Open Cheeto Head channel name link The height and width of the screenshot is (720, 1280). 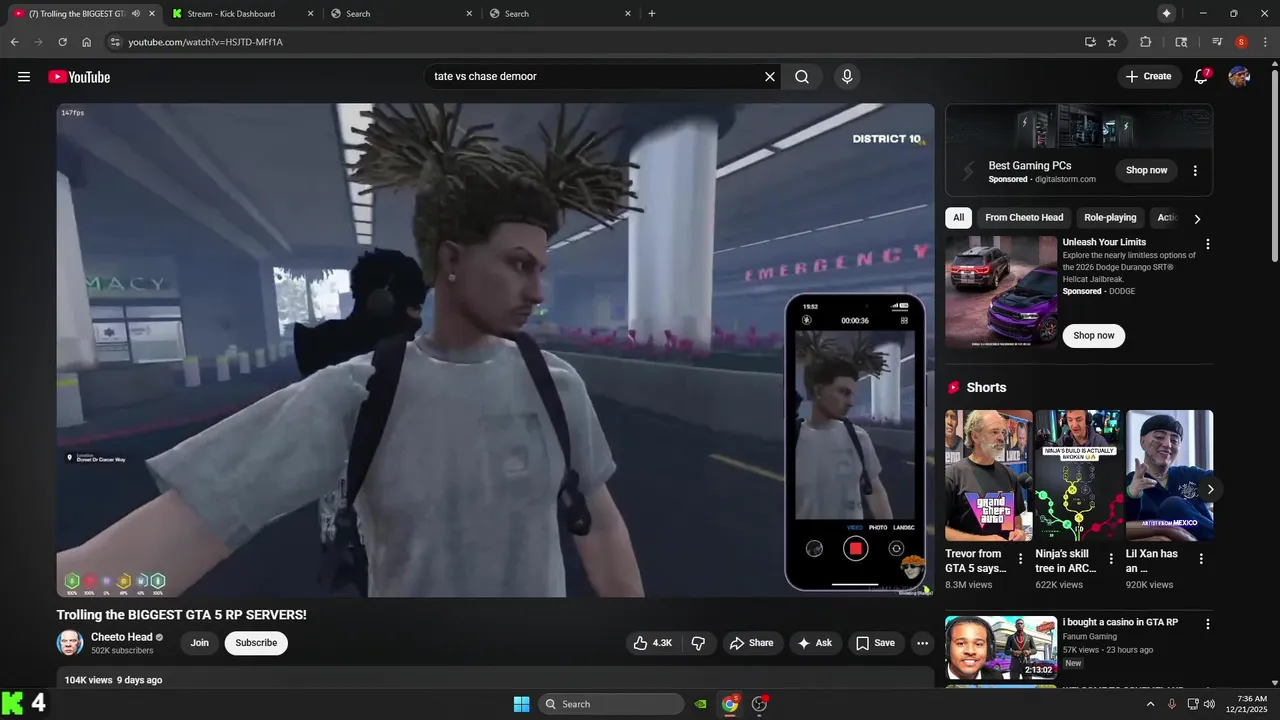tap(122, 637)
